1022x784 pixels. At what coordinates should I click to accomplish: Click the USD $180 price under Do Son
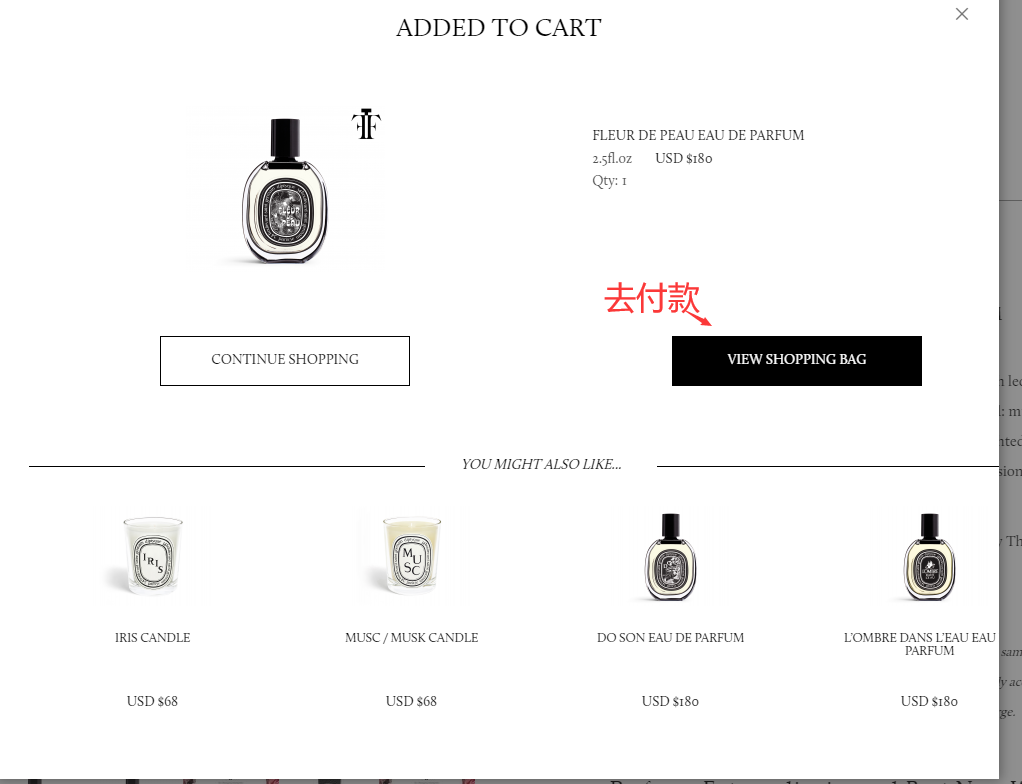[670, 701]
